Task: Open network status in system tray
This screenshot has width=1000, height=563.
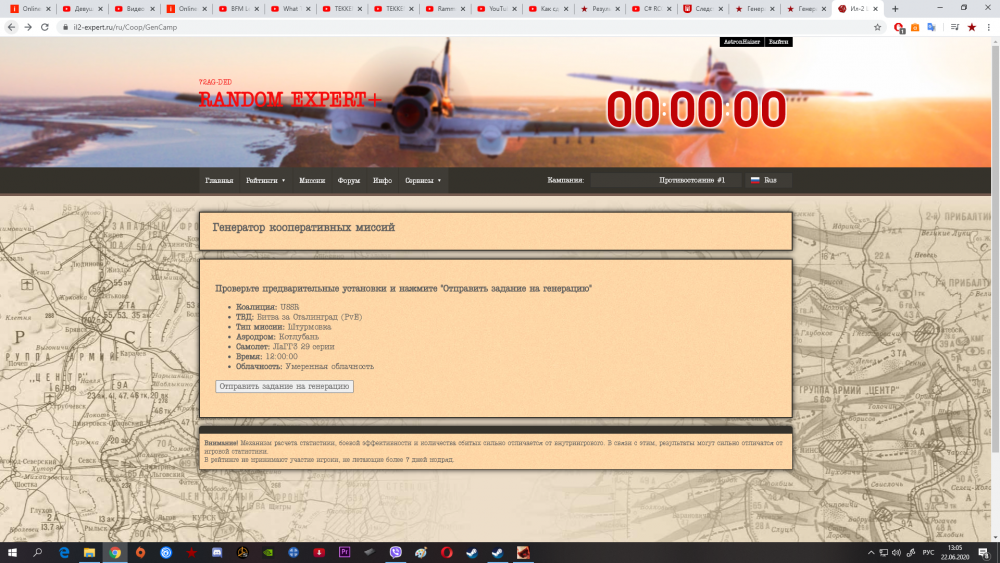Action: pos(883,553)
